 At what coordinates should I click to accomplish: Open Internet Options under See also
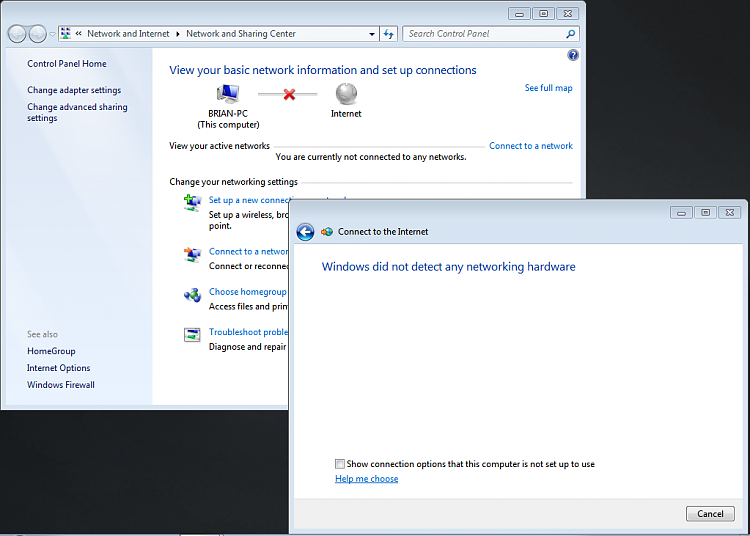point(58,368)
